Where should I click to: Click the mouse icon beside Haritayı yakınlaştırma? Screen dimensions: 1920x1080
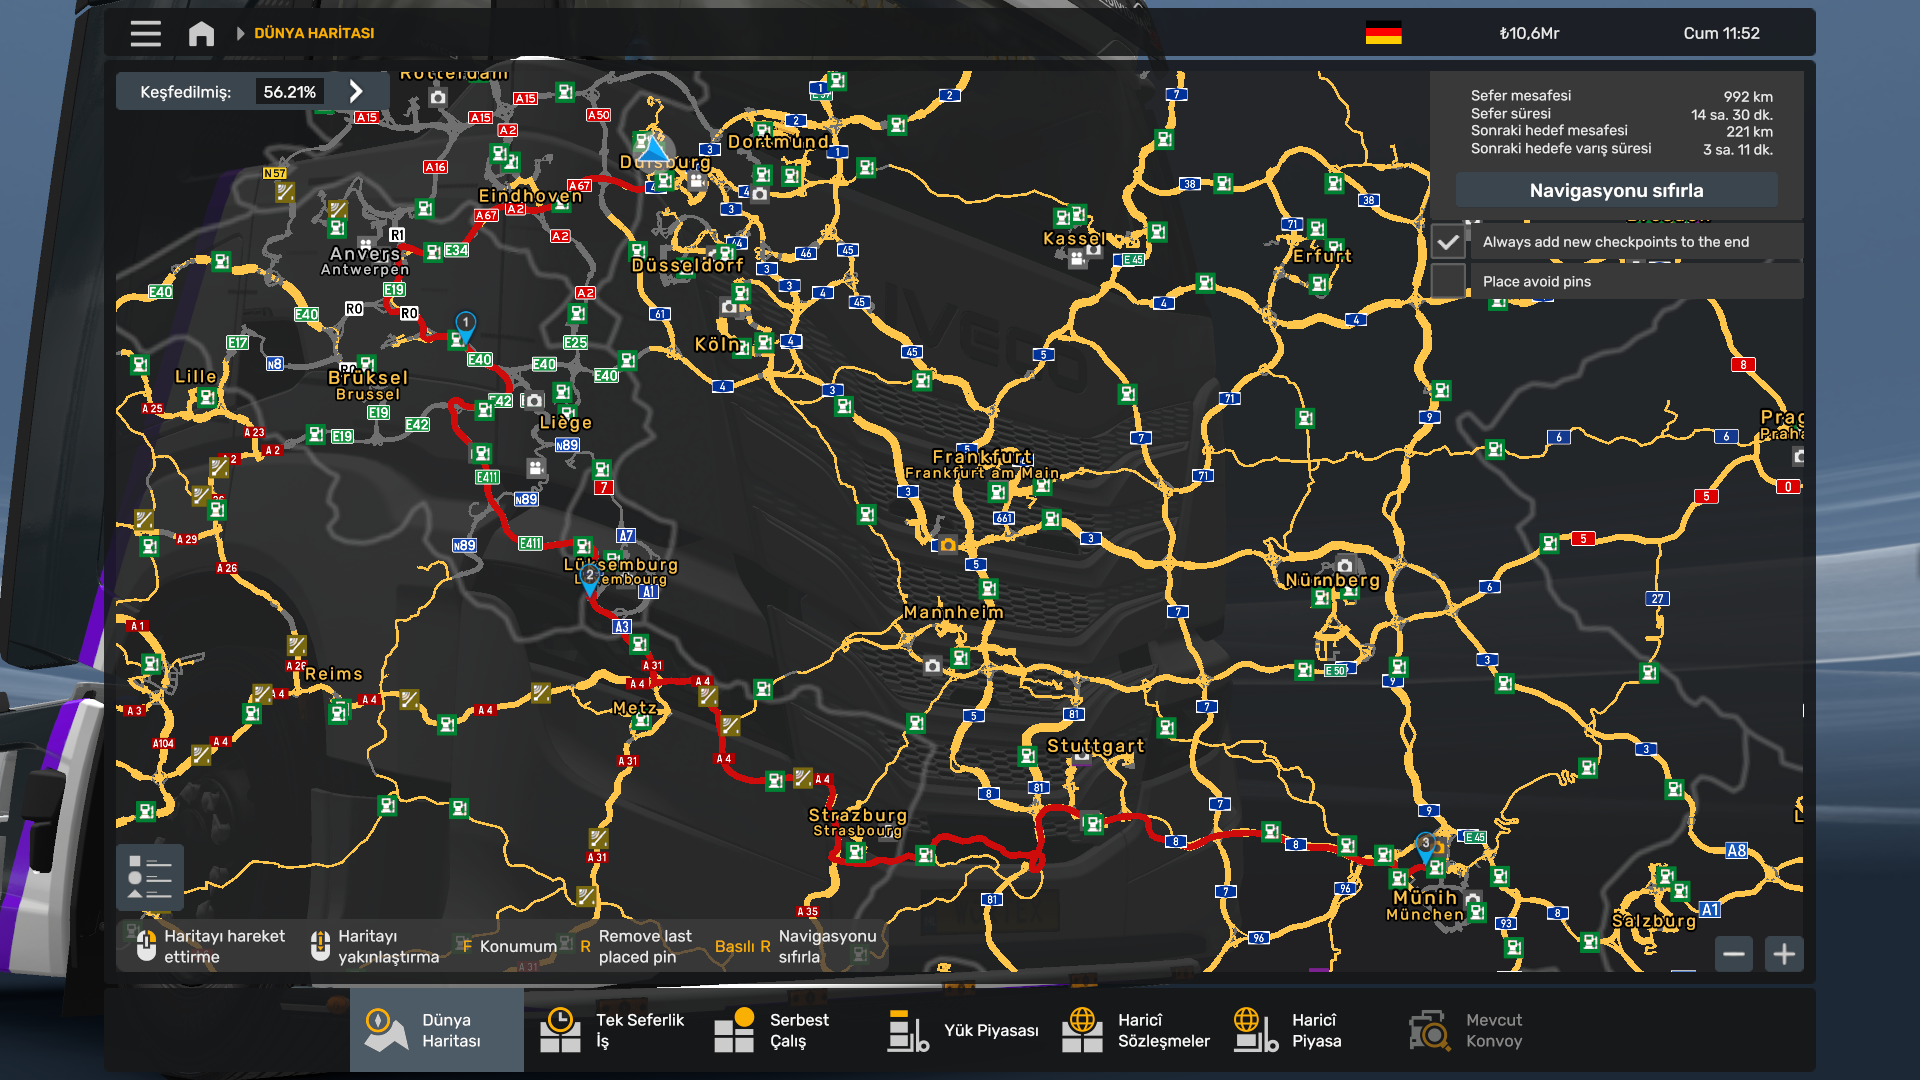[320, 945]
